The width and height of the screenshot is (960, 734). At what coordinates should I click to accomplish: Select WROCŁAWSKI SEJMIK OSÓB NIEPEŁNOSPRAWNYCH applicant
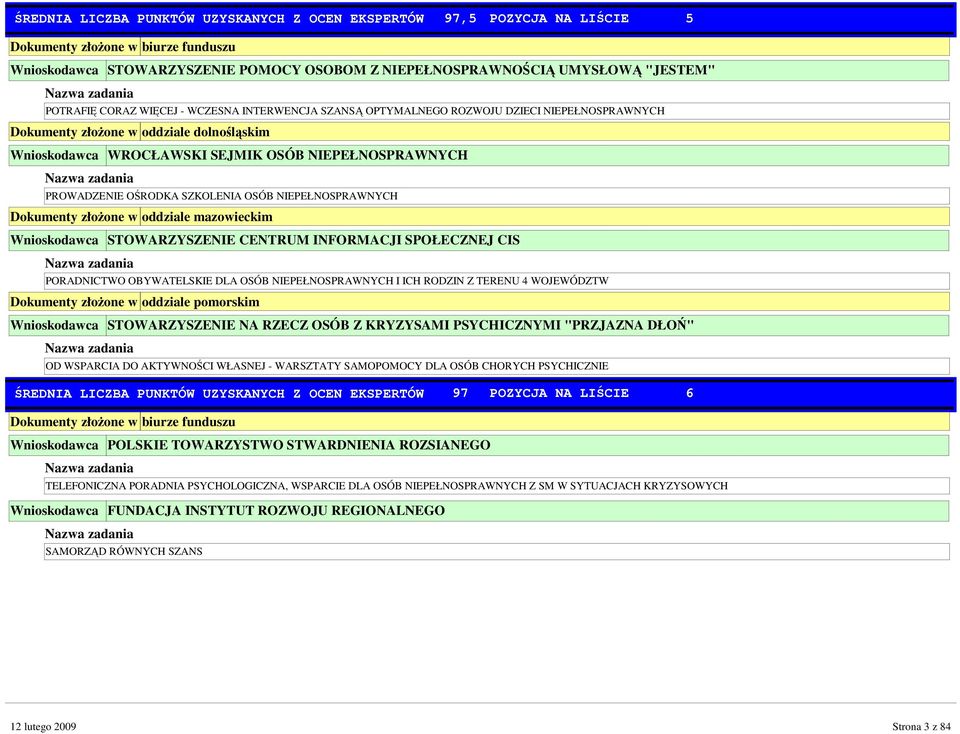pos(287,155)
